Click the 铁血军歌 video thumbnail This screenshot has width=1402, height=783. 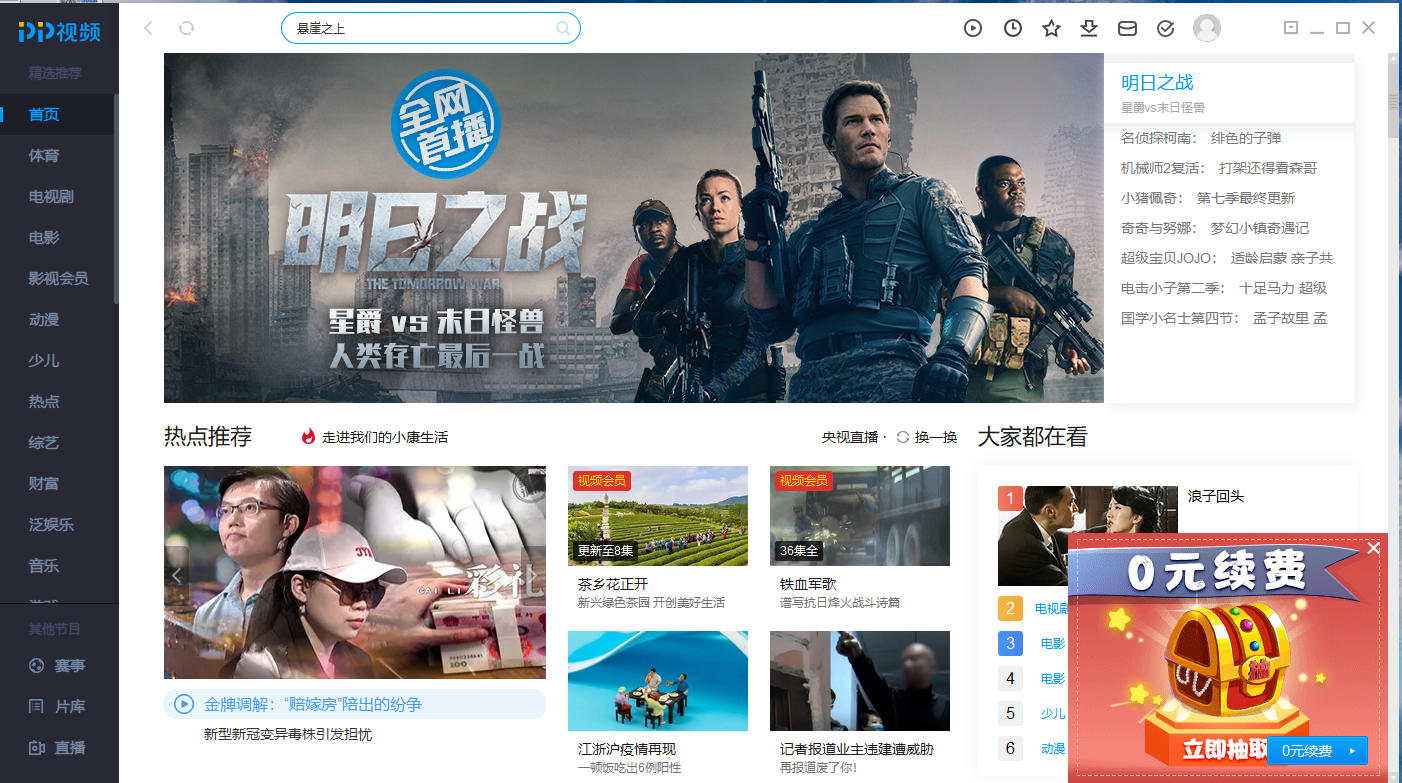859,516
